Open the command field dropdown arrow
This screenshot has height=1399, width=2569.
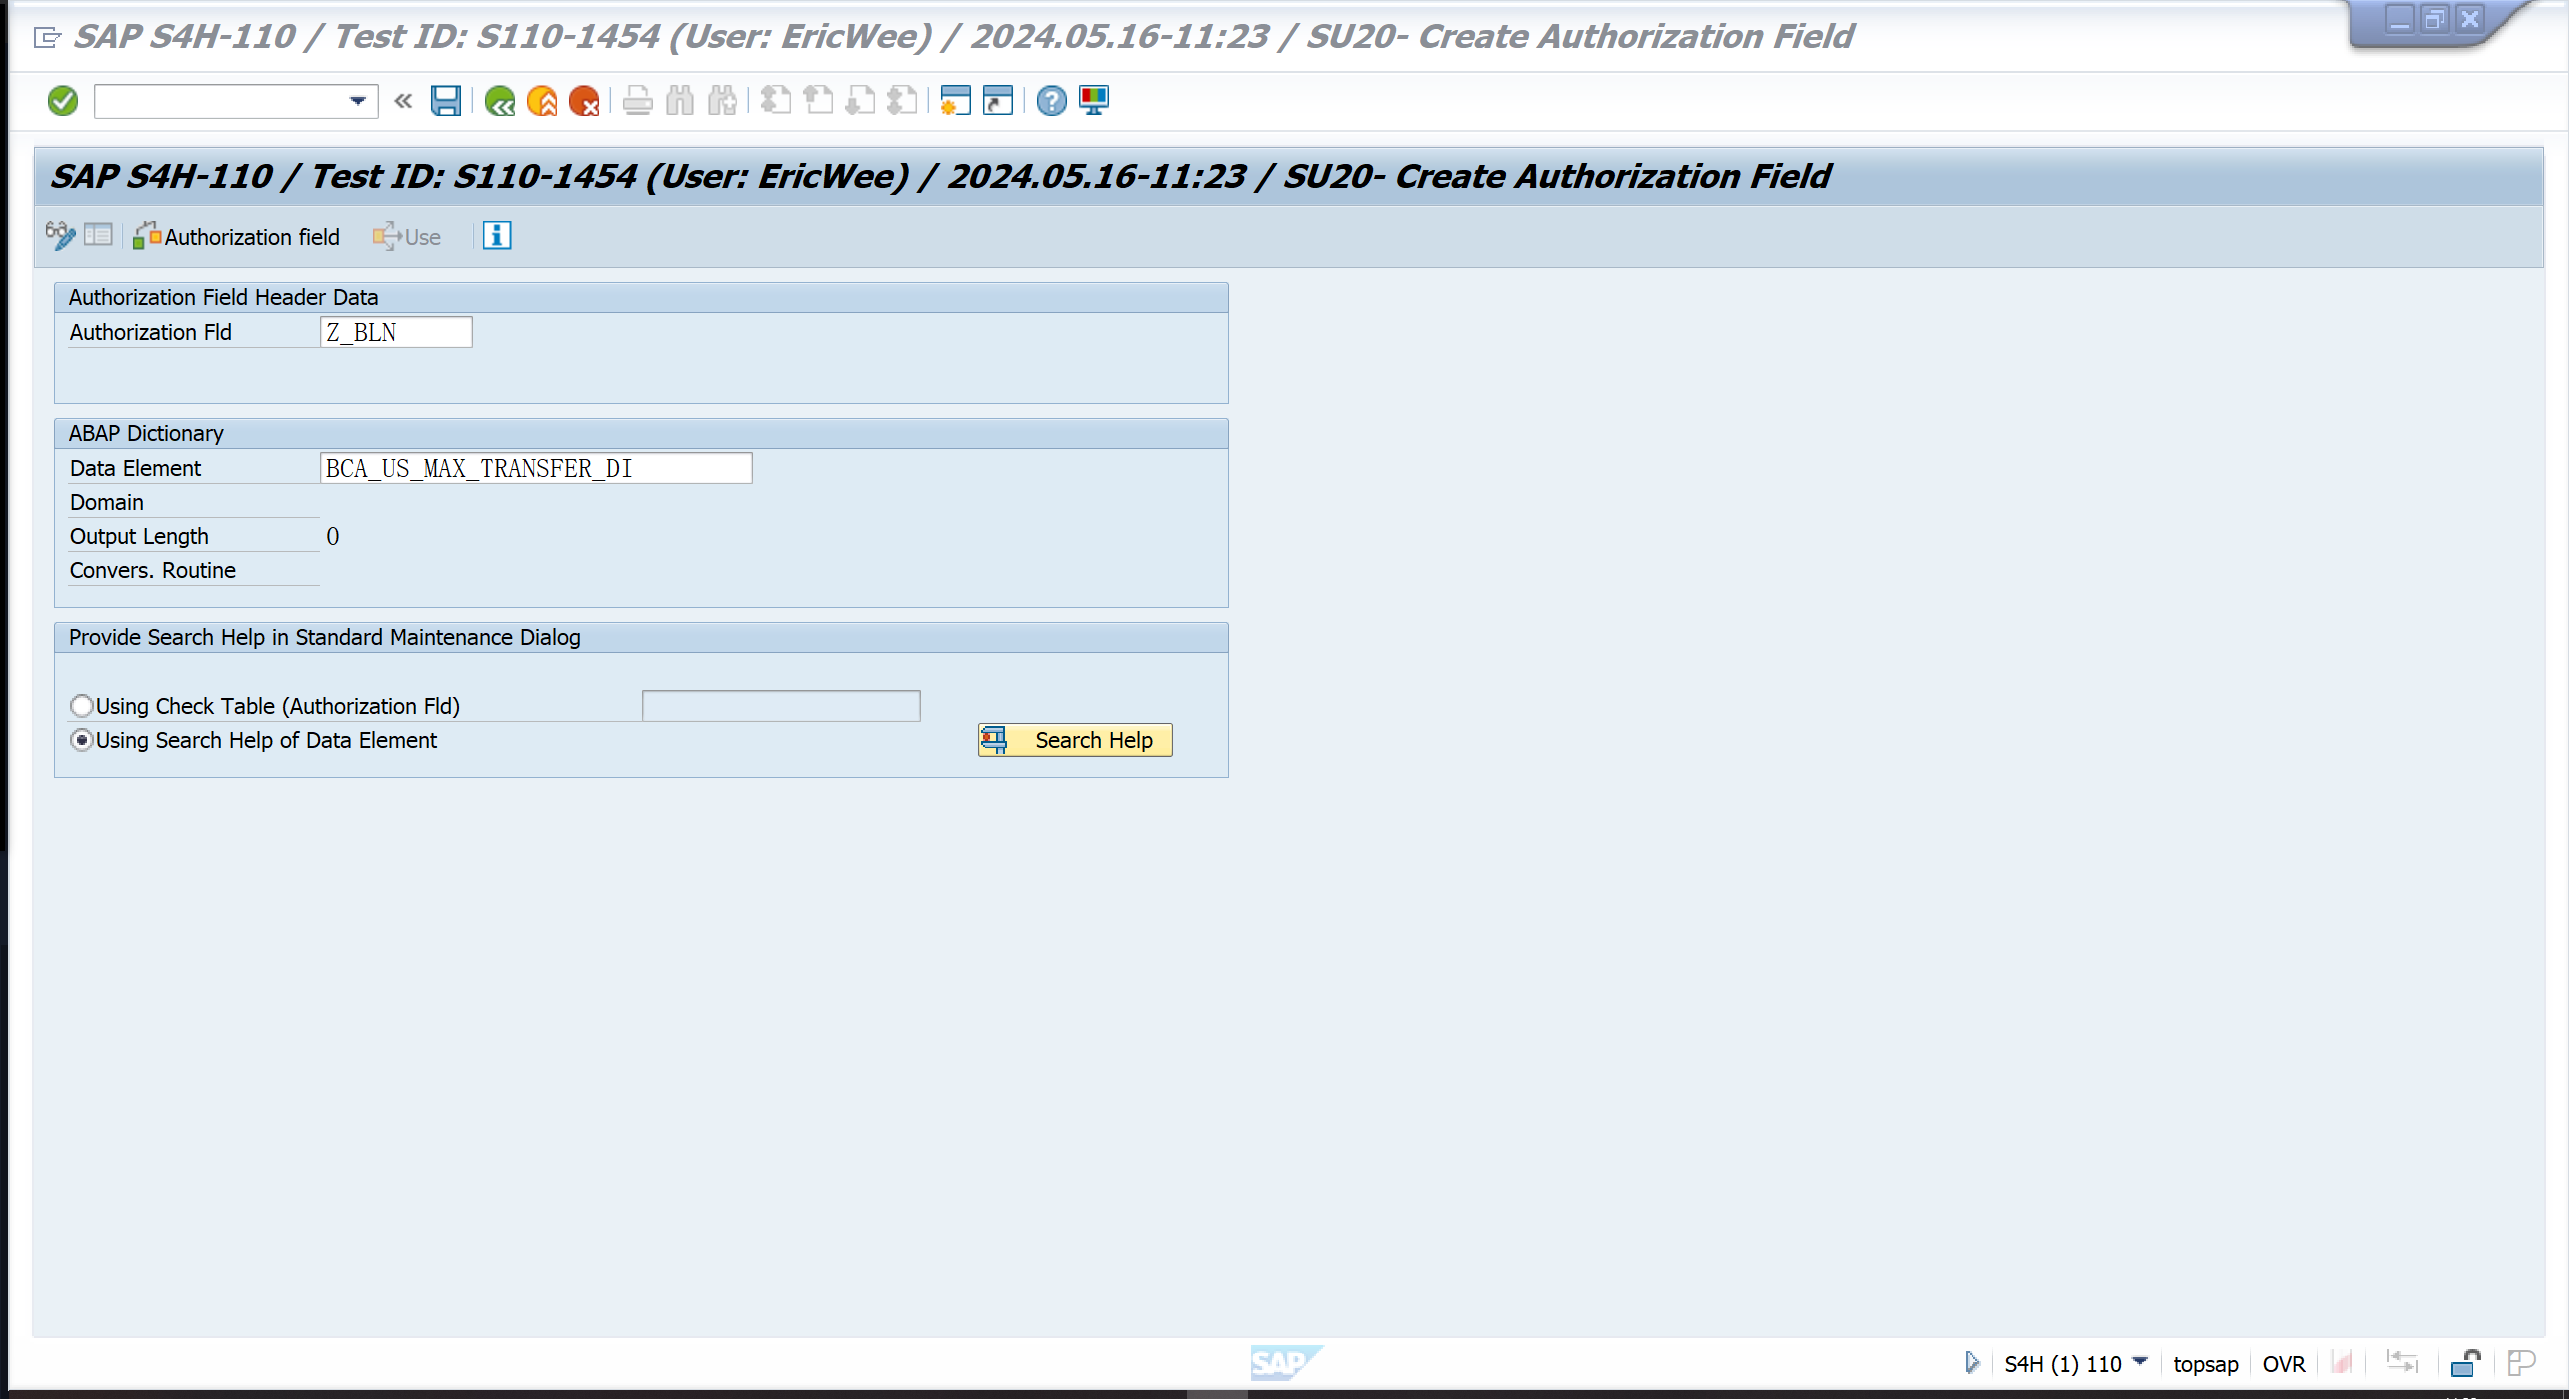click(357, 101)
